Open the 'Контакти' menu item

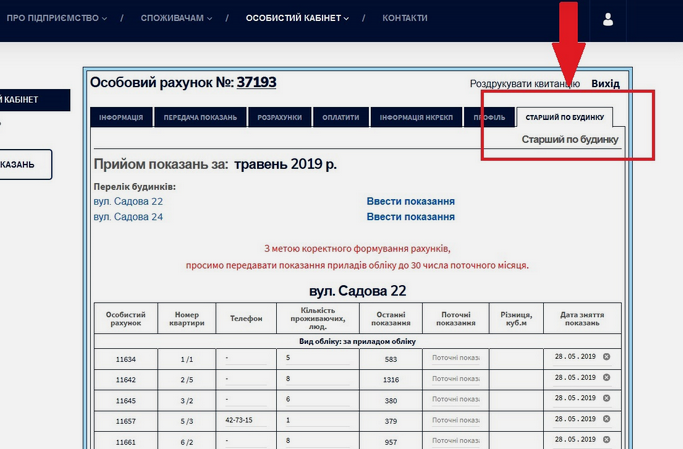(405, 18)
